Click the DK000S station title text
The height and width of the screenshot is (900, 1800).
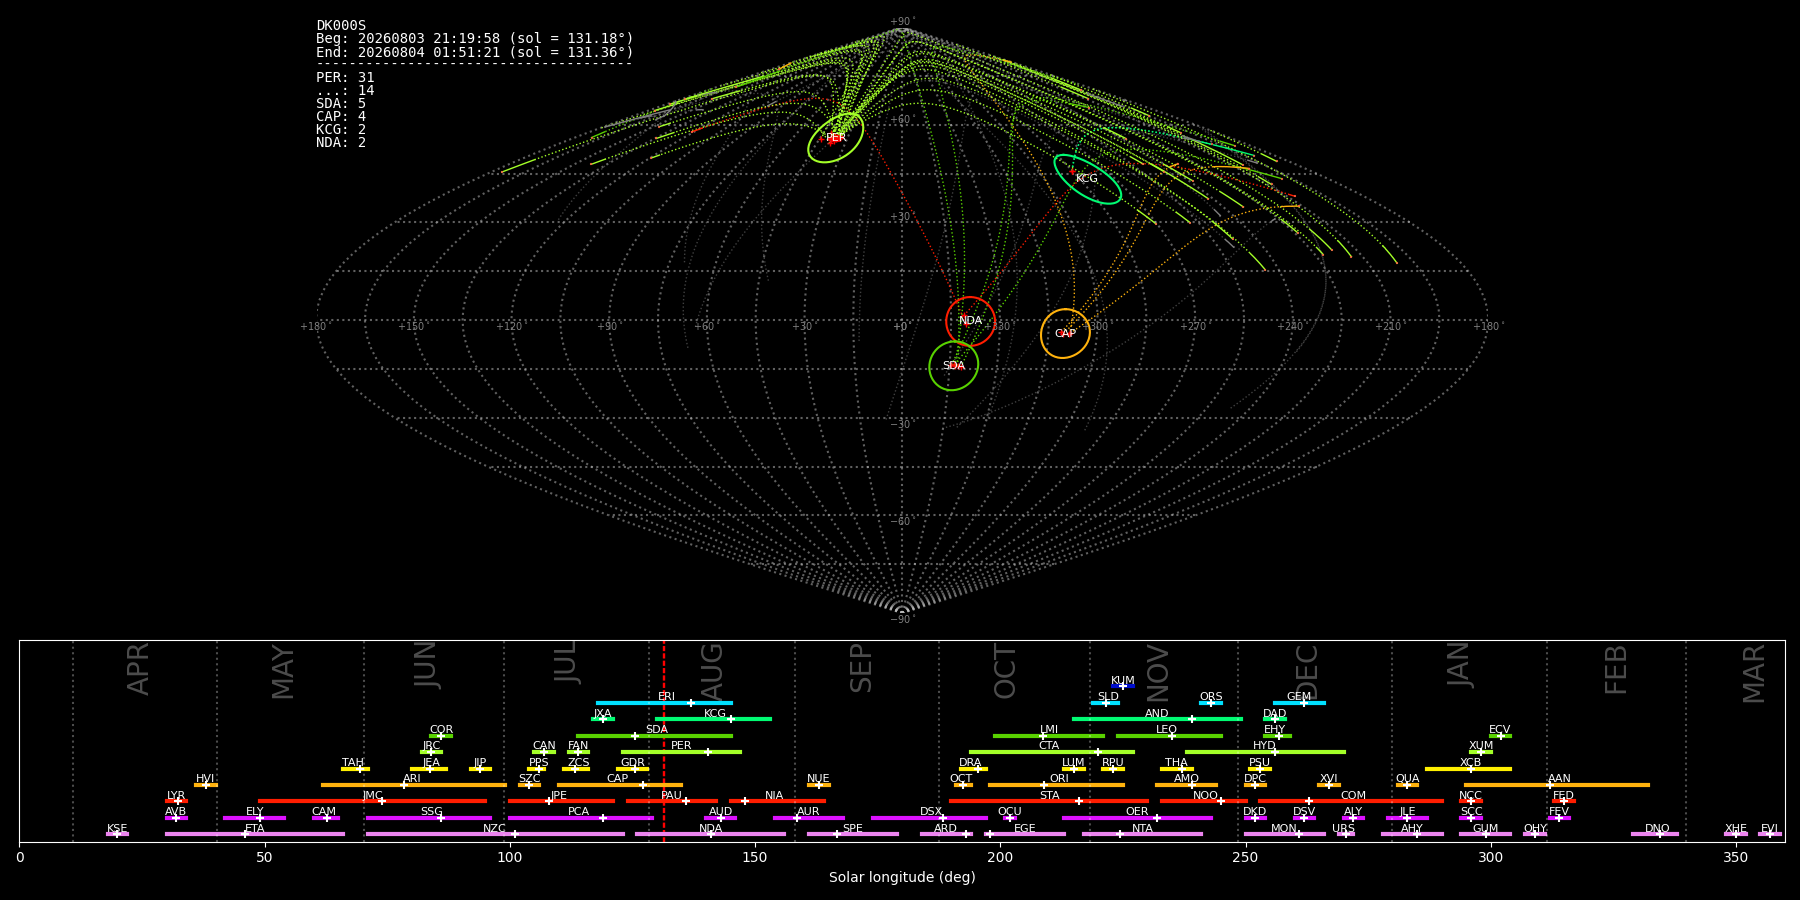coord(341,26)
